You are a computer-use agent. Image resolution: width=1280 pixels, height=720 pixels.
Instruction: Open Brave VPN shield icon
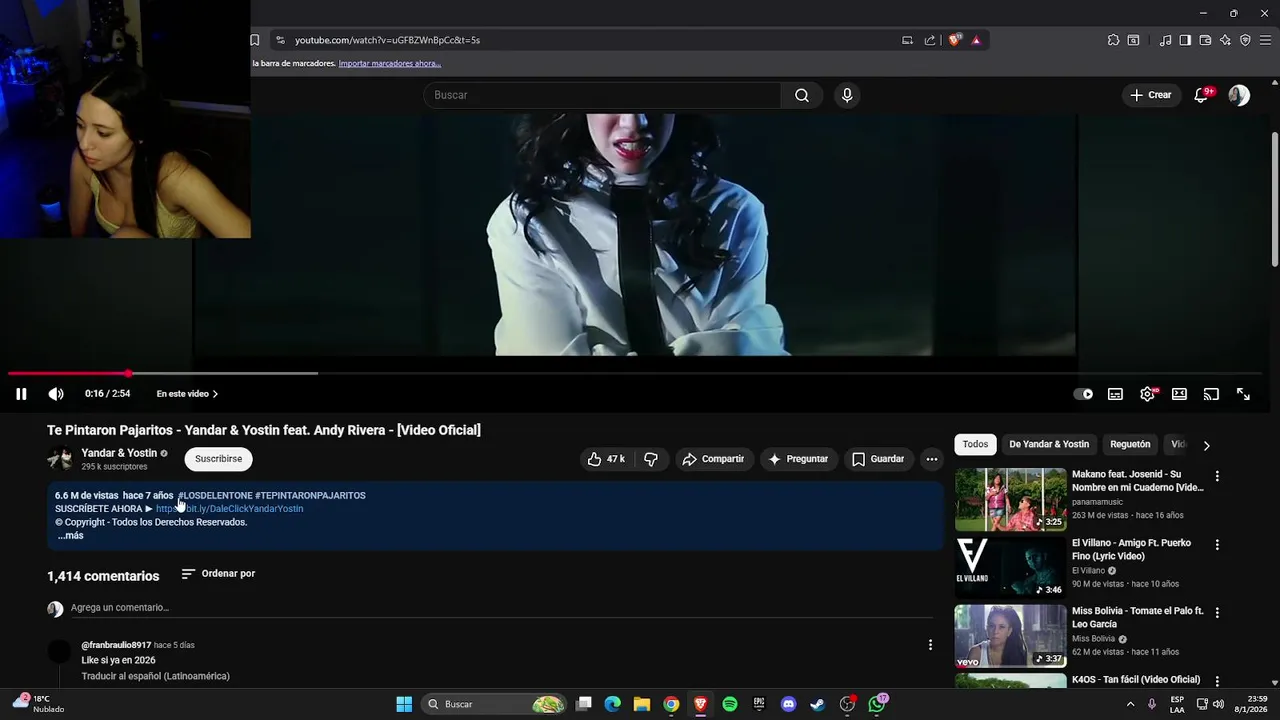pyautogui.click(x=1245, y=40)
